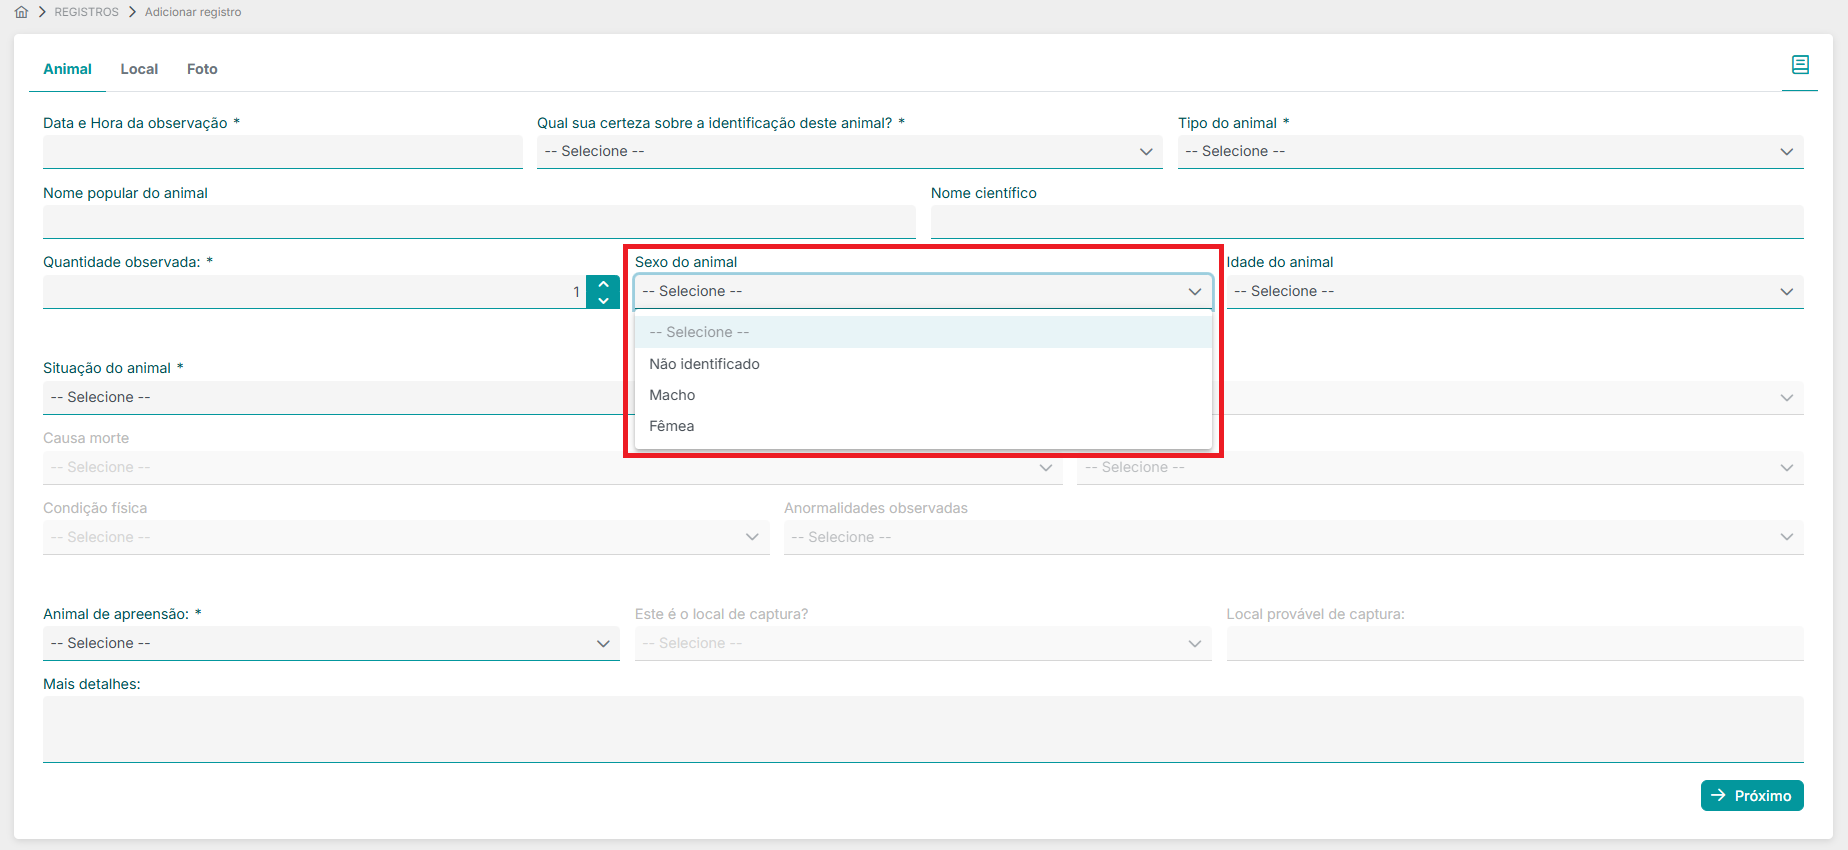
Task: Focus the Nome popular do animal field
Action: click(x=478, y=222)
